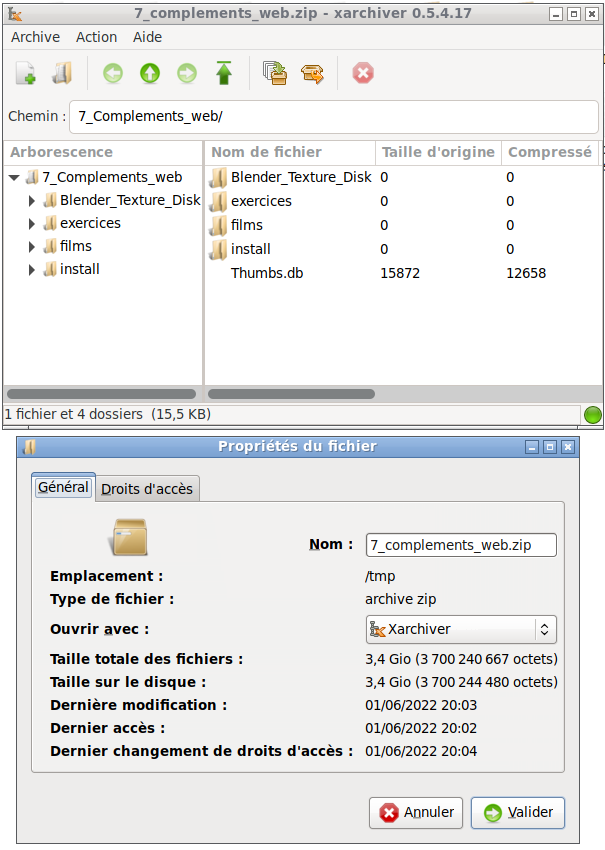Switch to the Droits d'accès tab
The width and height of the screenshot is (605, 850).
click(147, 489)
